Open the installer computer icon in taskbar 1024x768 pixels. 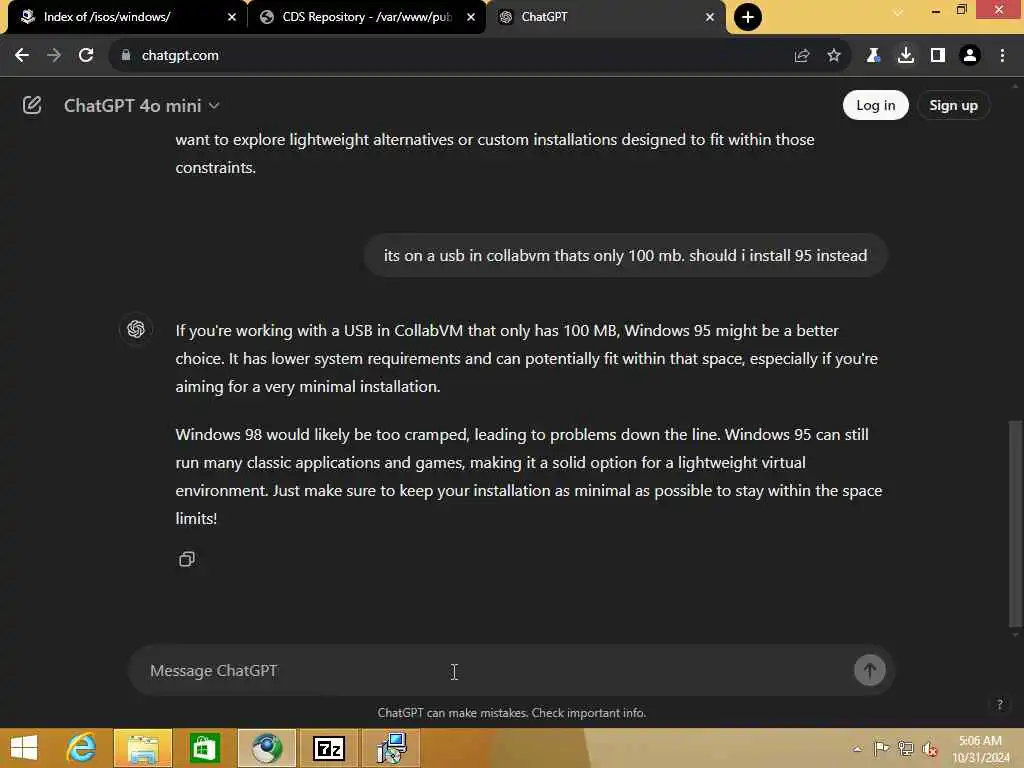pos(391,748)
